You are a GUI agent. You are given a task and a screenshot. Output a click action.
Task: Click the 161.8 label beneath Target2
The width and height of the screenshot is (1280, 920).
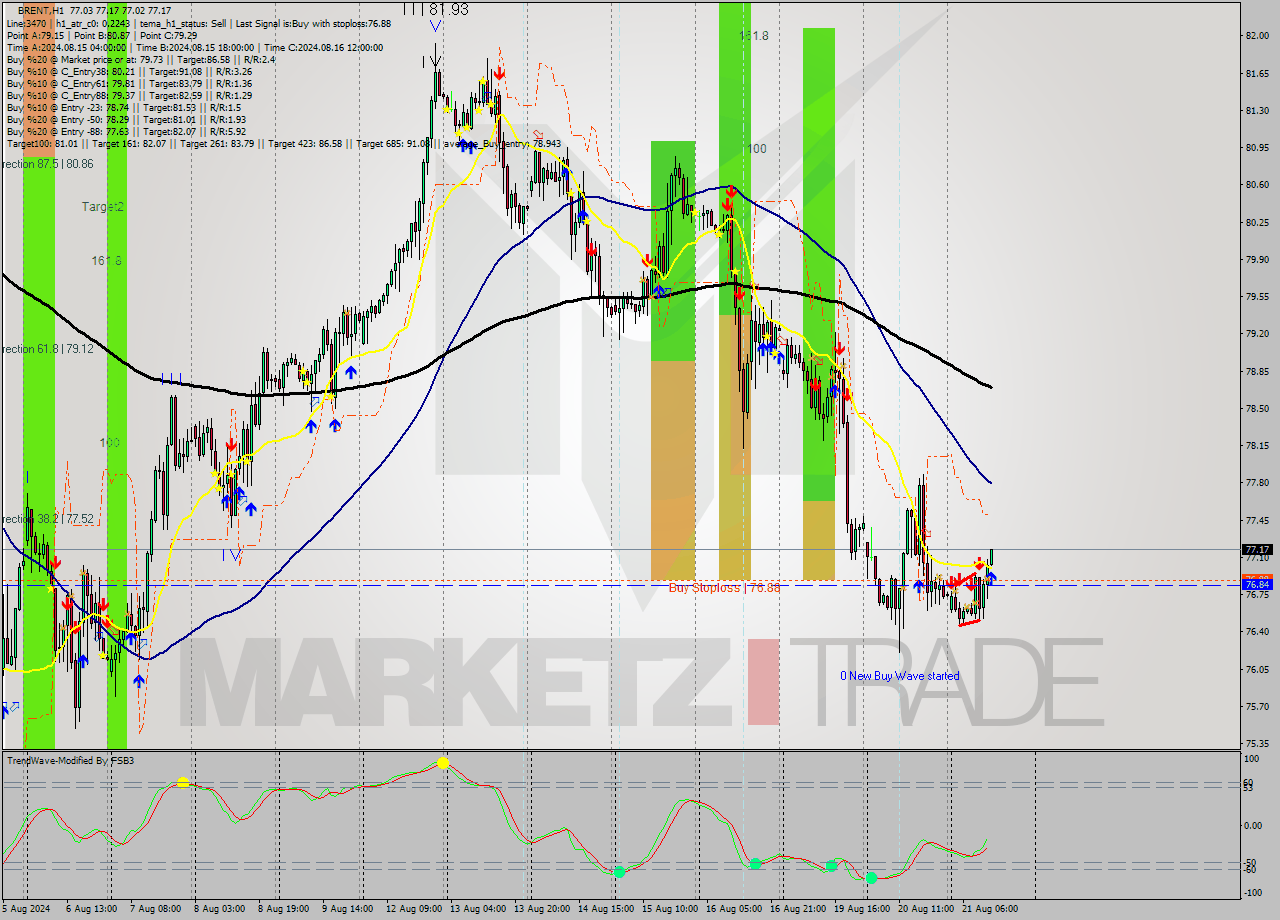(106, 260)
